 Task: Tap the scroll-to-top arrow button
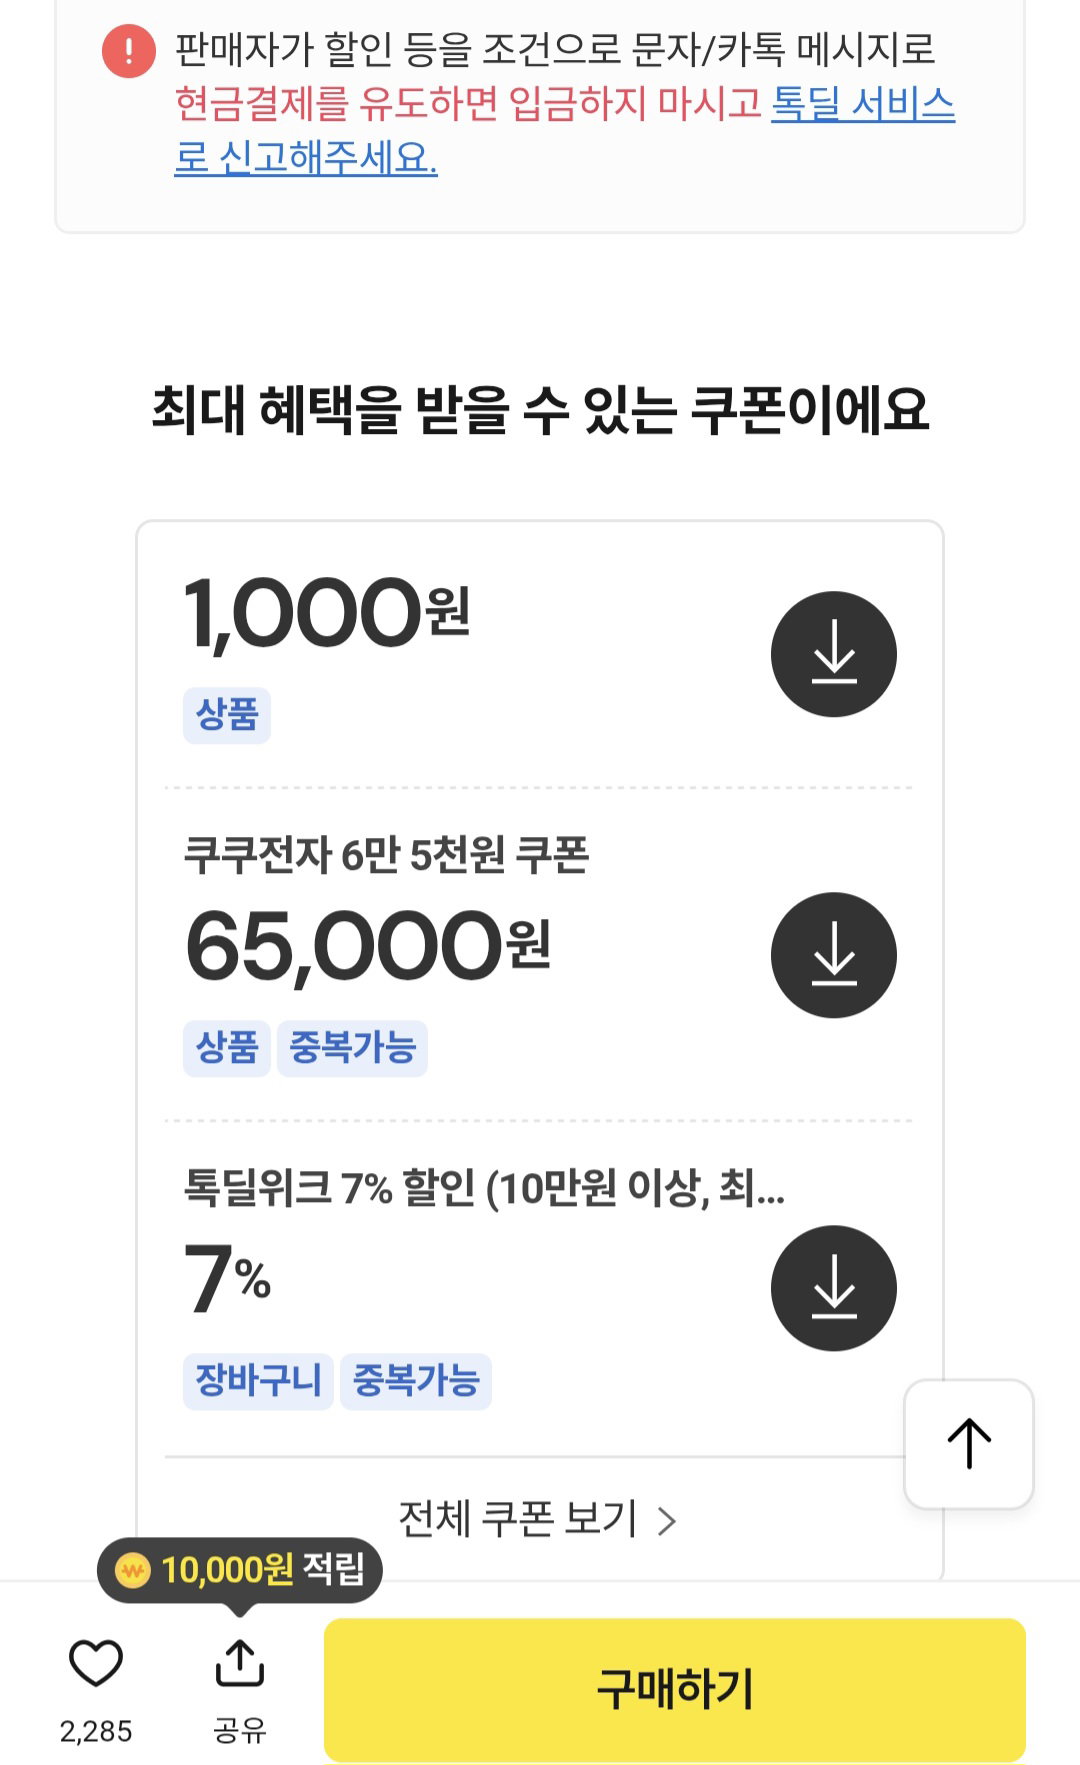968,1444
